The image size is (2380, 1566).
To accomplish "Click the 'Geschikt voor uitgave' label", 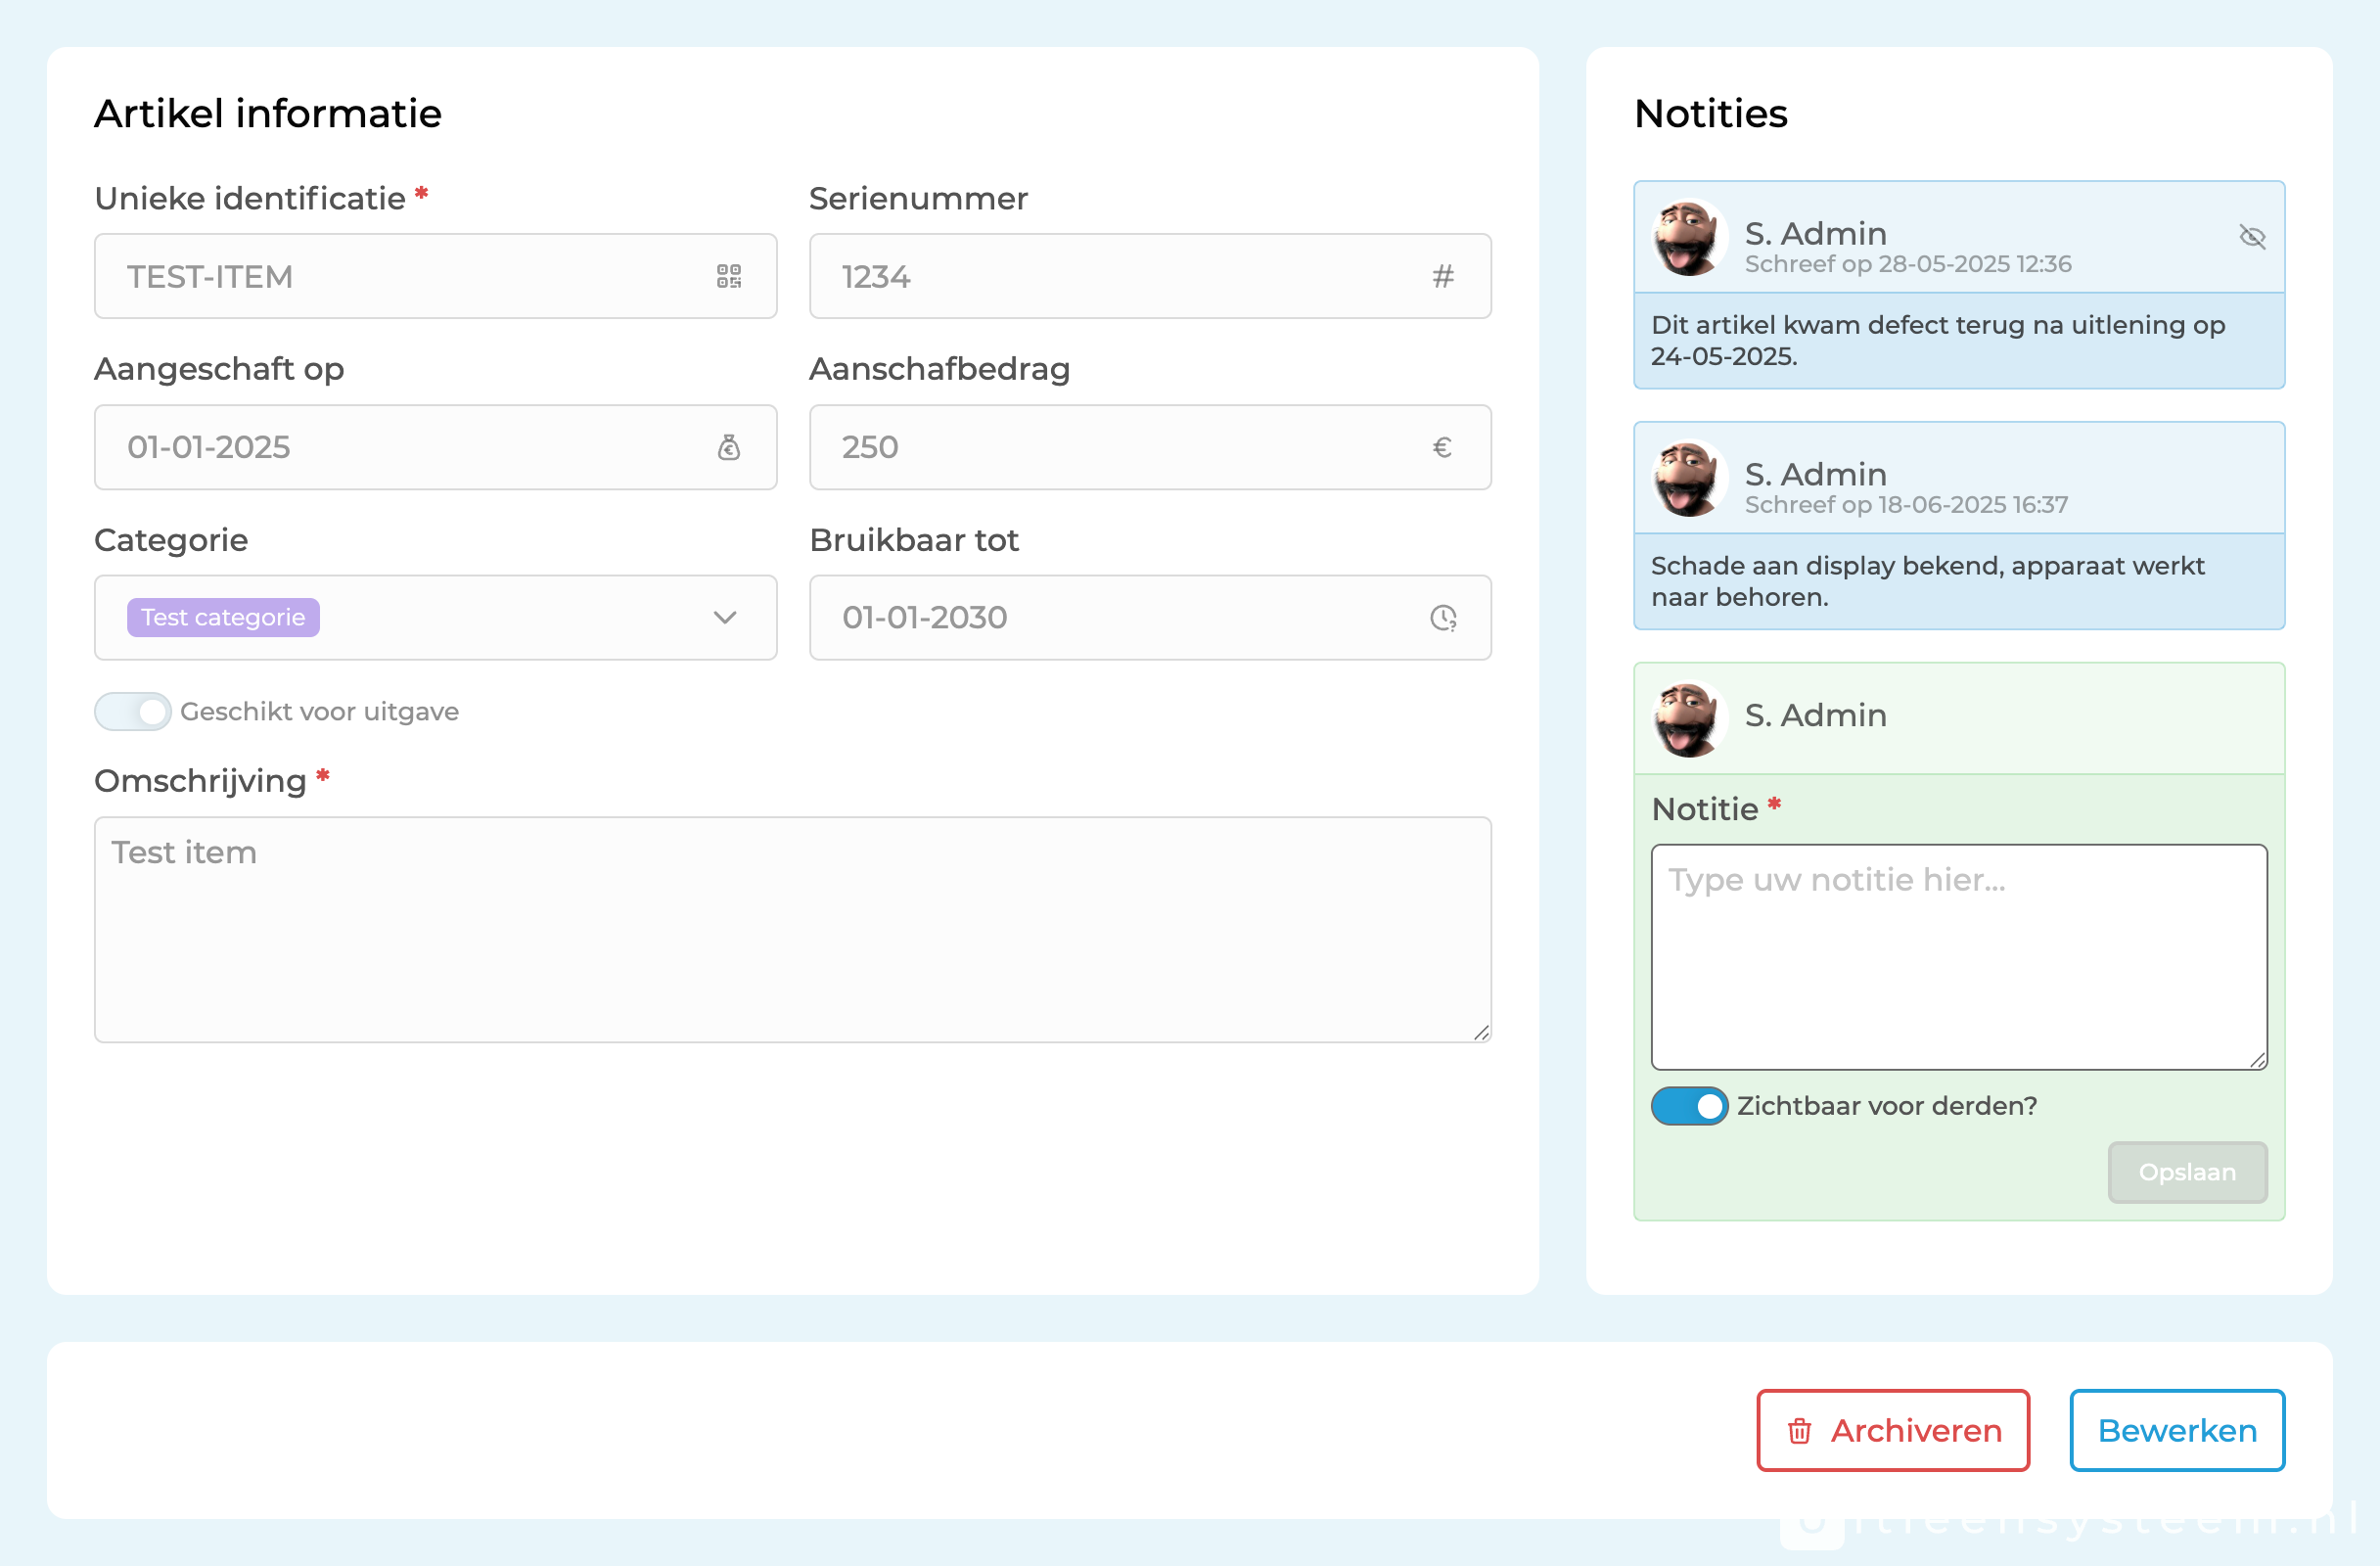I will coord(319,712).
